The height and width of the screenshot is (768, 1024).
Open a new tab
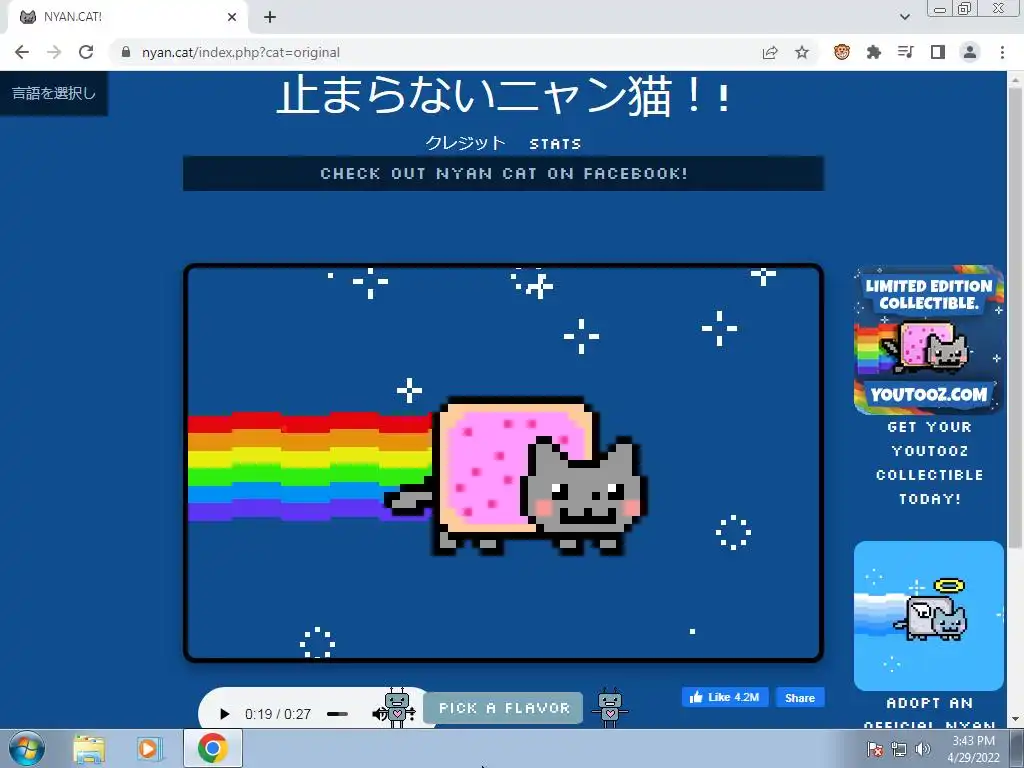(270, 17)
